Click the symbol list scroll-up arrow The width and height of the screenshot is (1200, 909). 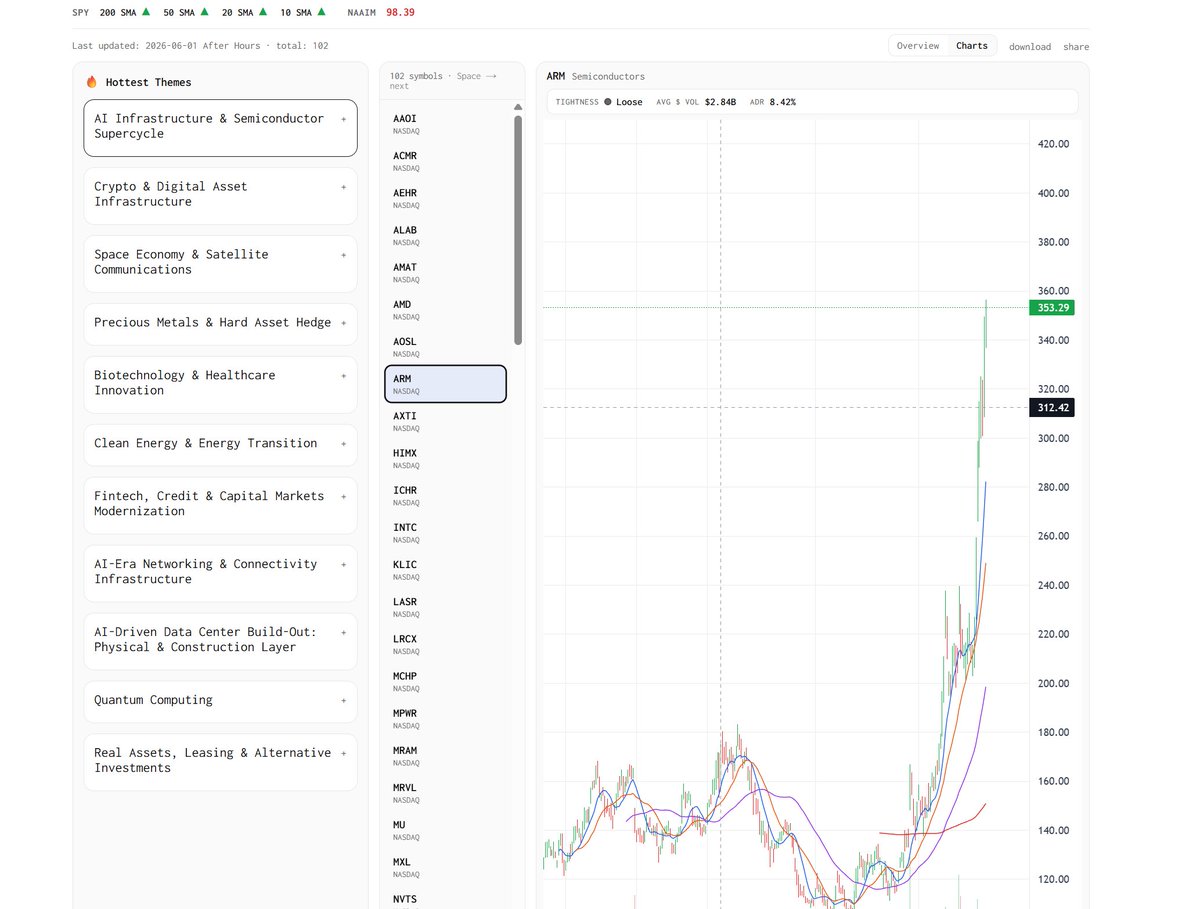pos(517,107)
